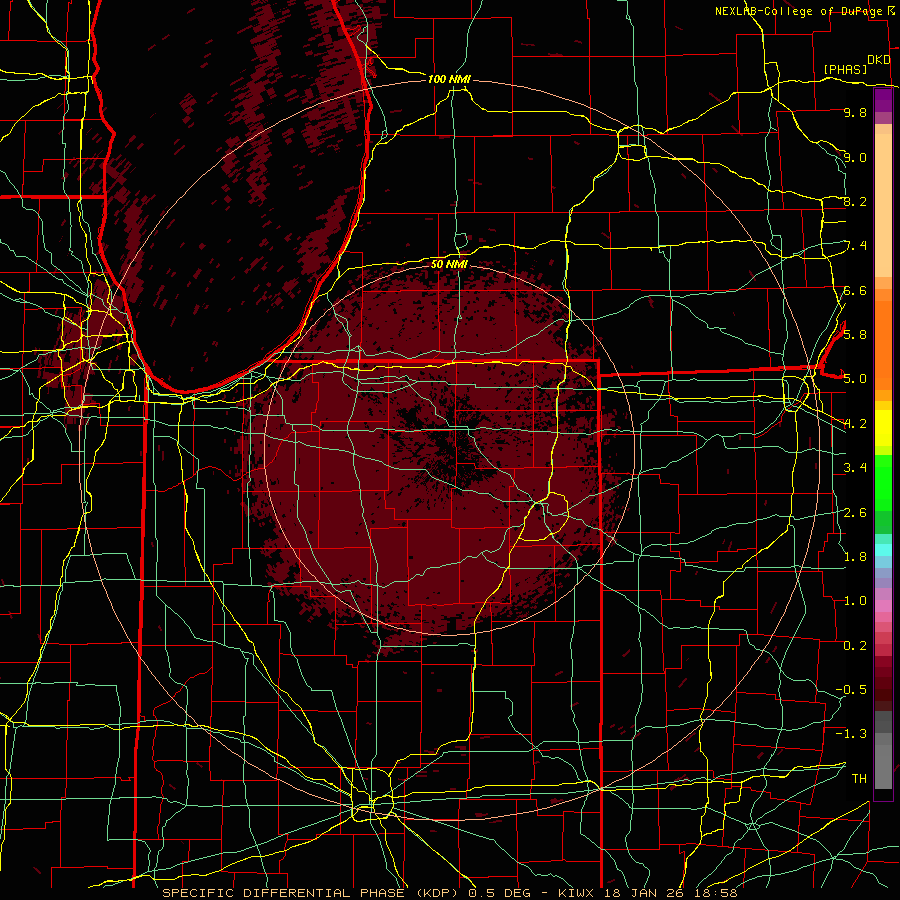Click the [PHAS] units label
This screenshot has width=900, height=900.
tap(845, 69)
